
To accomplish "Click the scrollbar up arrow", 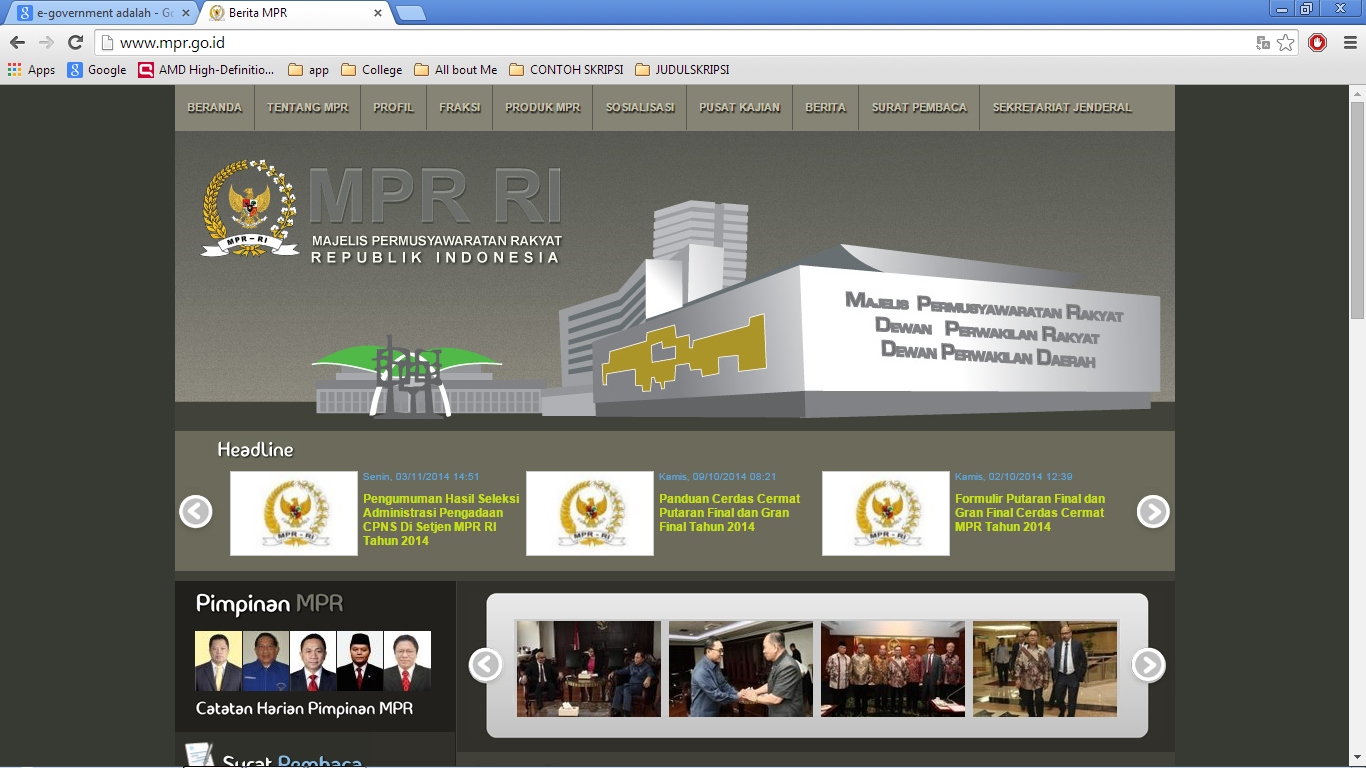I will 1357,93.
